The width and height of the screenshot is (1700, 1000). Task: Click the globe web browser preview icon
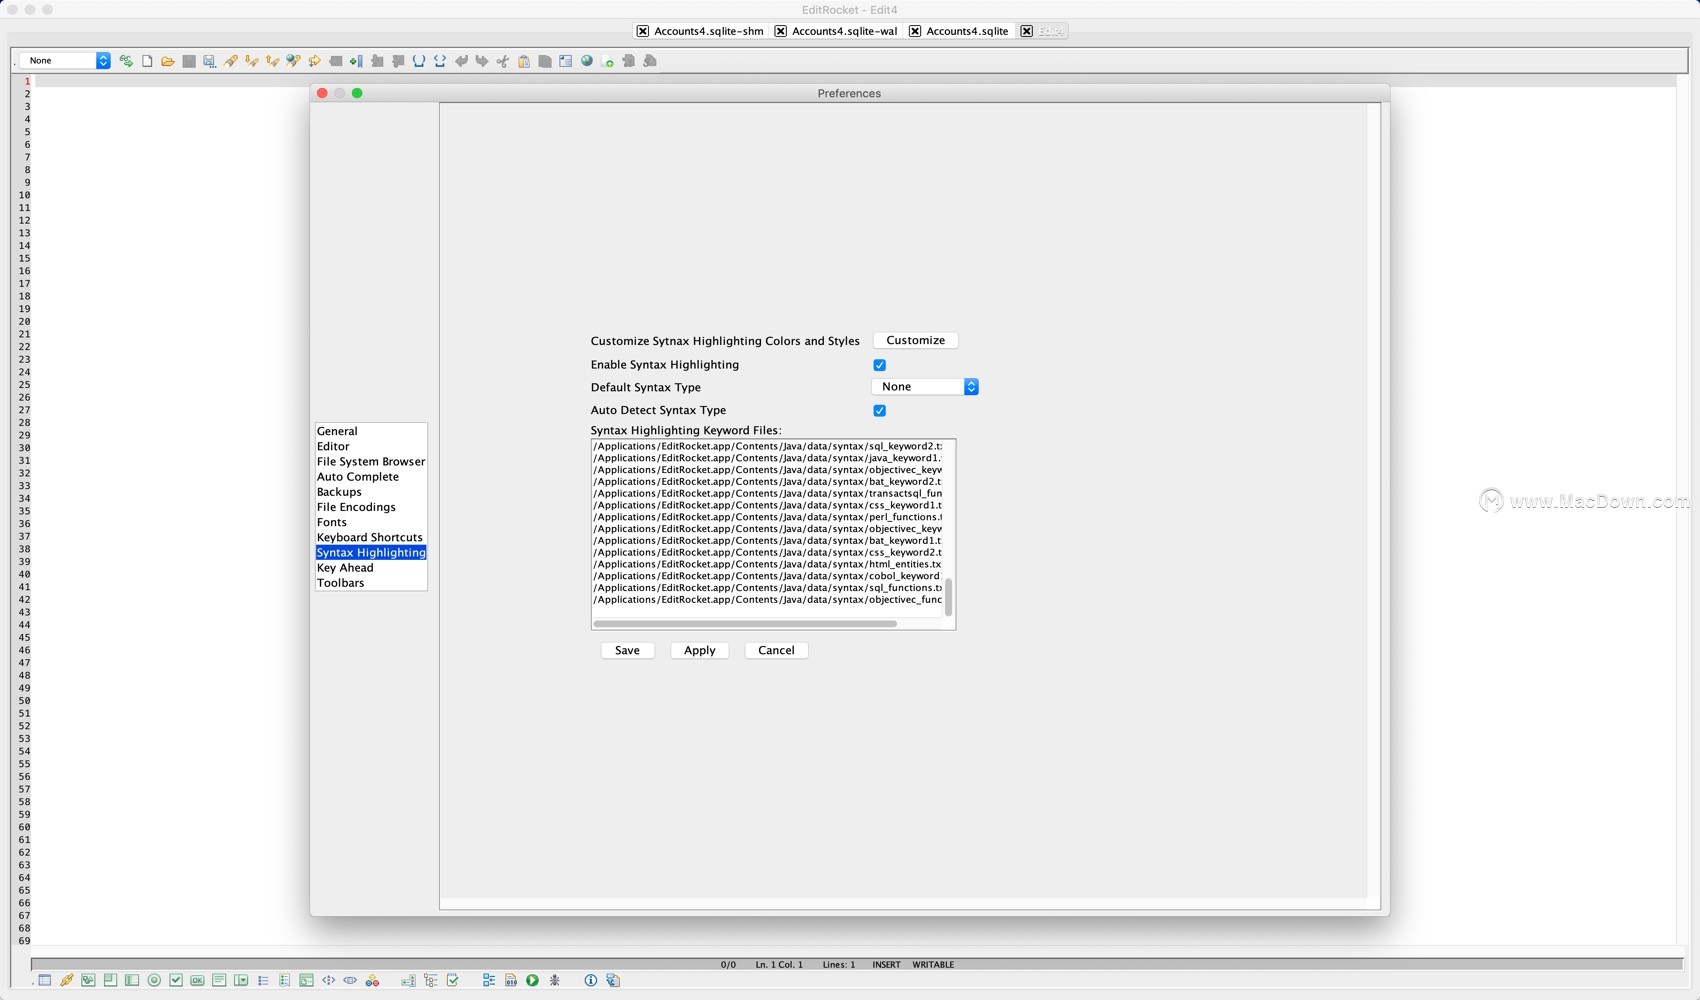click(x=587, y=61)
